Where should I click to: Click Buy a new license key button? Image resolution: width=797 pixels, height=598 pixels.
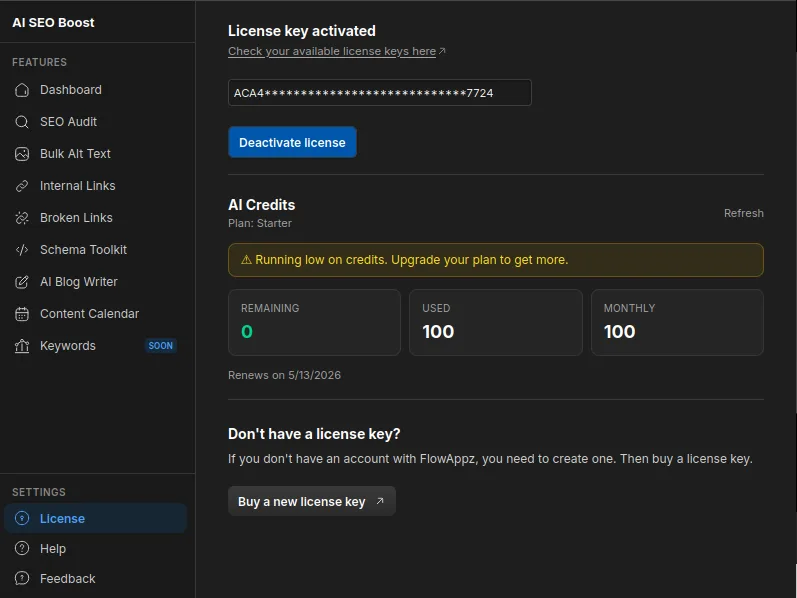point(312,501)
